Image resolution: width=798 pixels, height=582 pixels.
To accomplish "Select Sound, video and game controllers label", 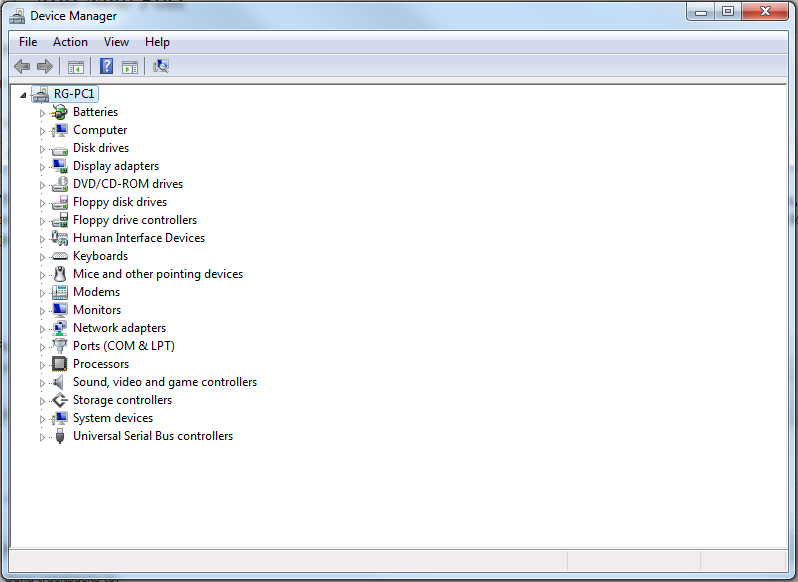I will pyautogui.click(x=165, y=382).
